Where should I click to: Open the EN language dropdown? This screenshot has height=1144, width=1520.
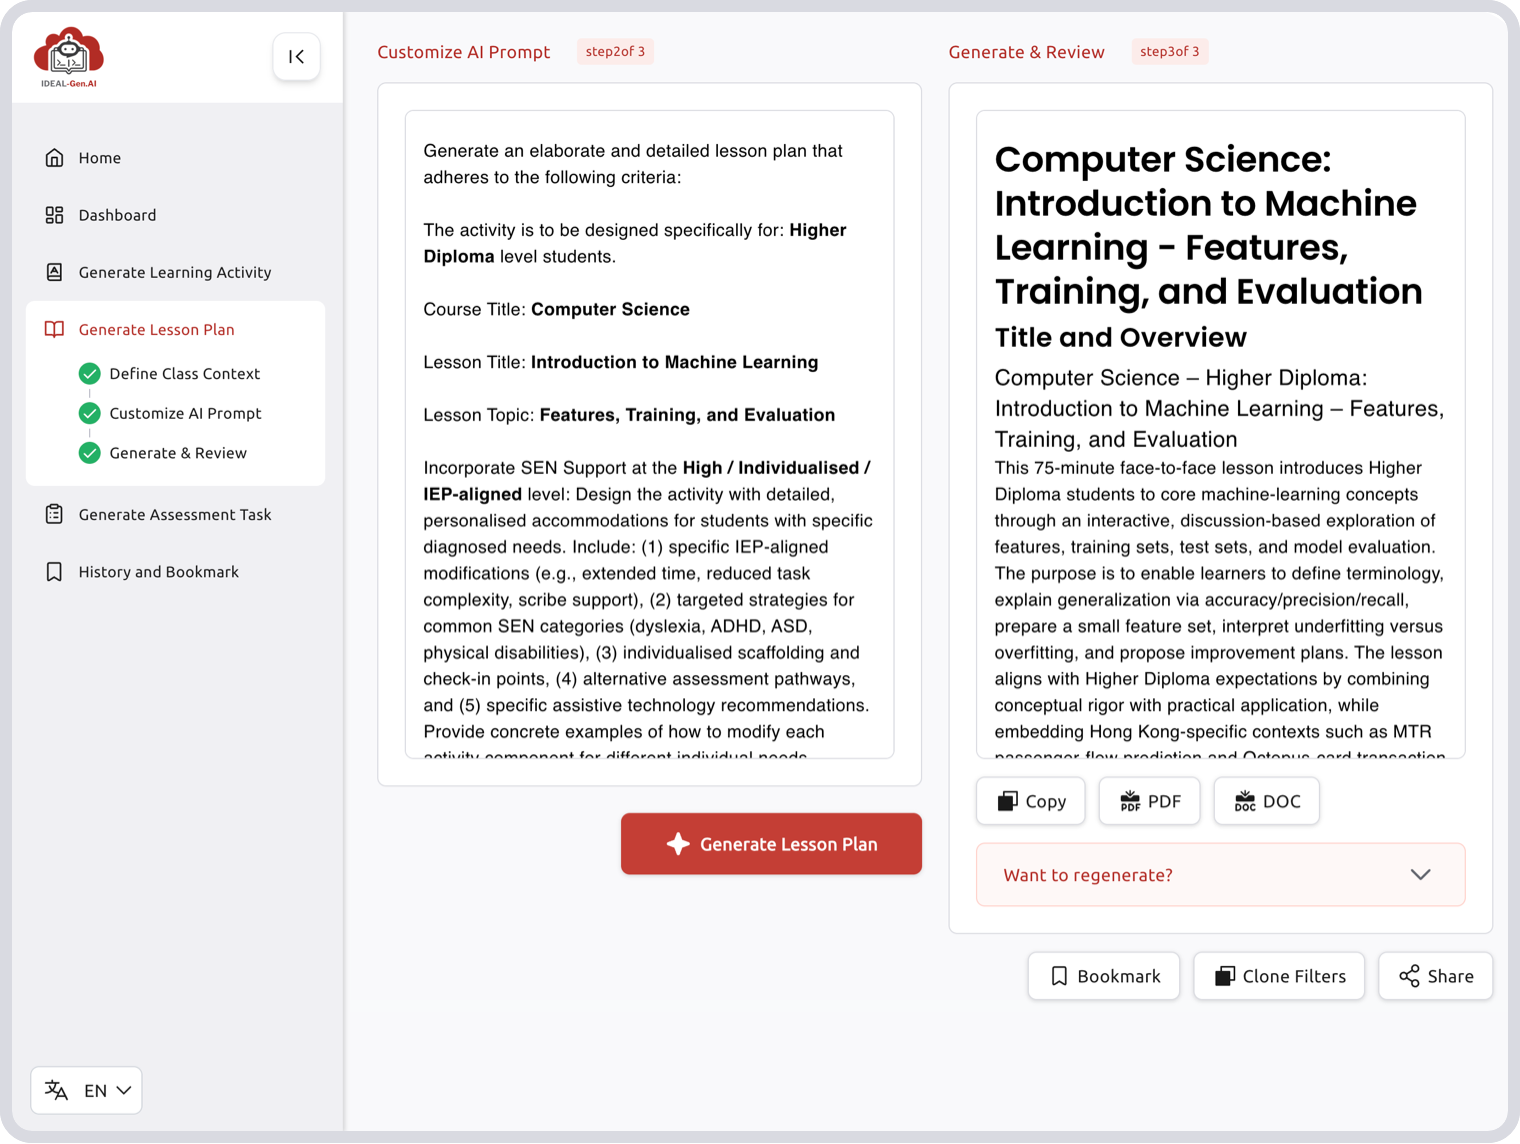click(x=86, y=1090)
